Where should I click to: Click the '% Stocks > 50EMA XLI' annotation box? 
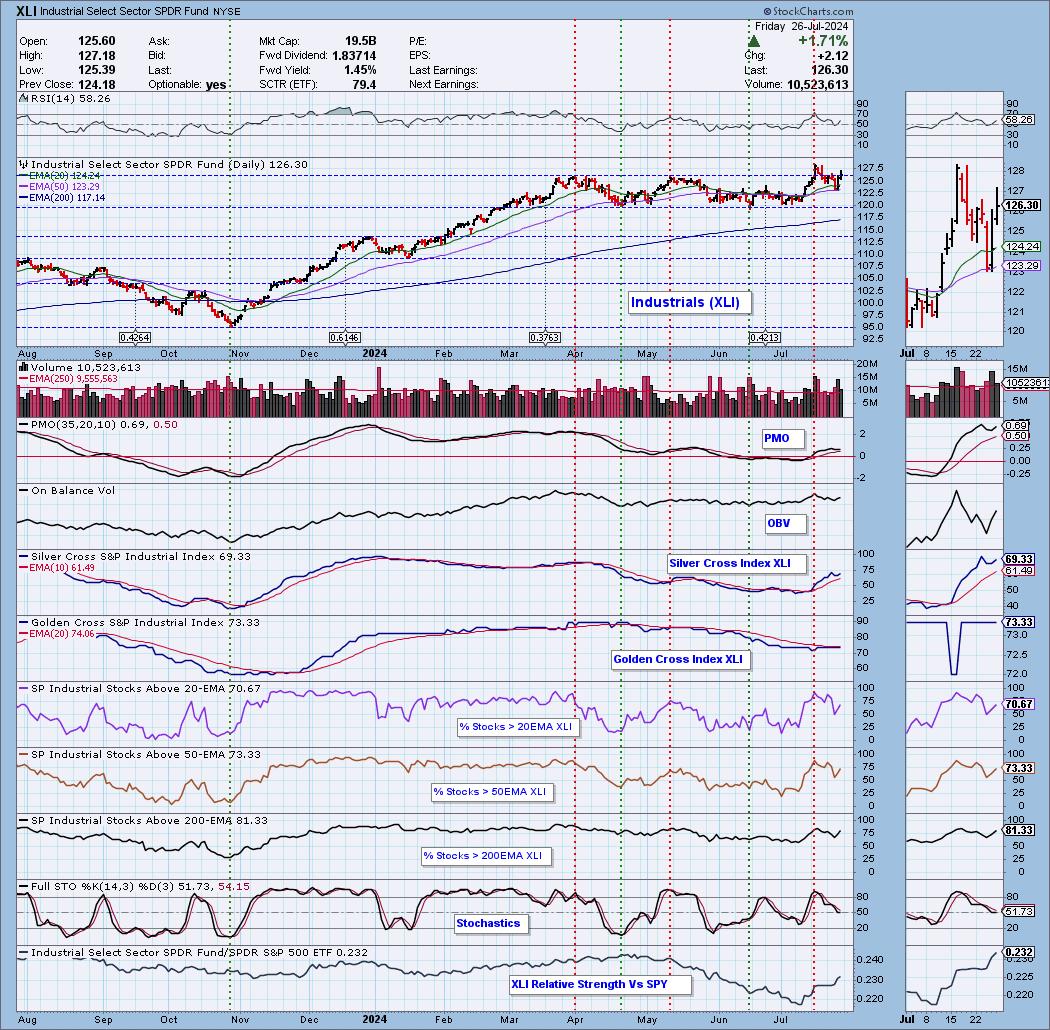490,792
